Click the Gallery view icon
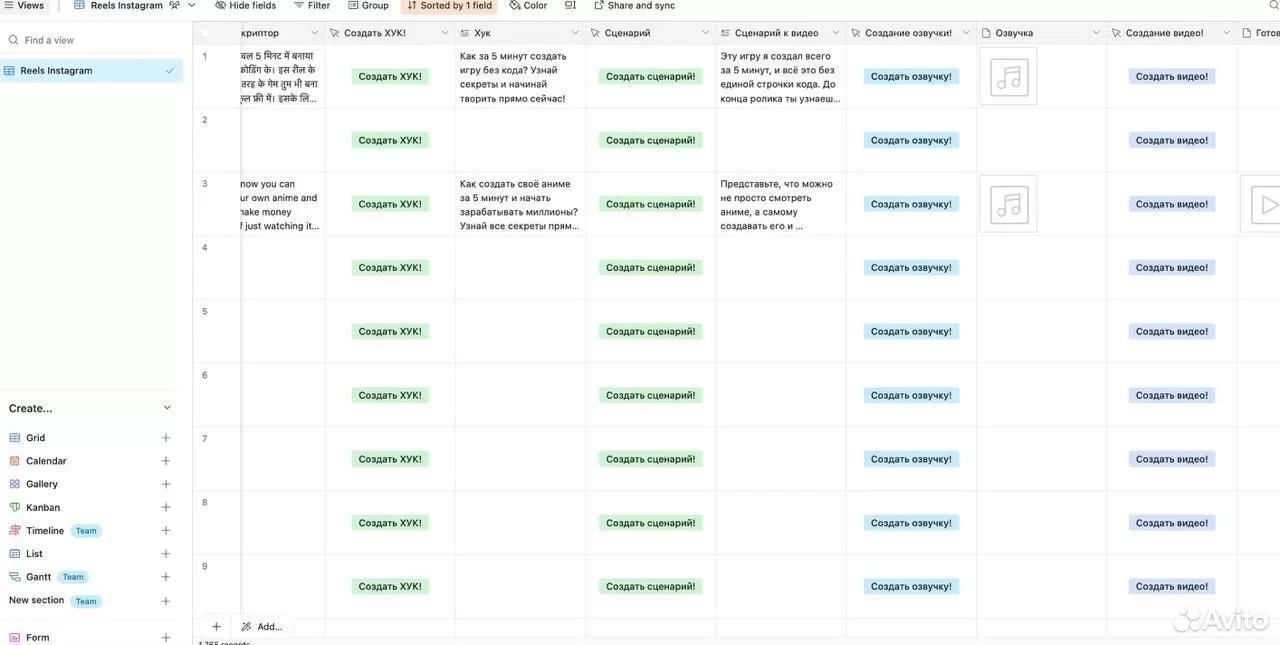Screen dimensions: 1280x645 tap(15, 484)
